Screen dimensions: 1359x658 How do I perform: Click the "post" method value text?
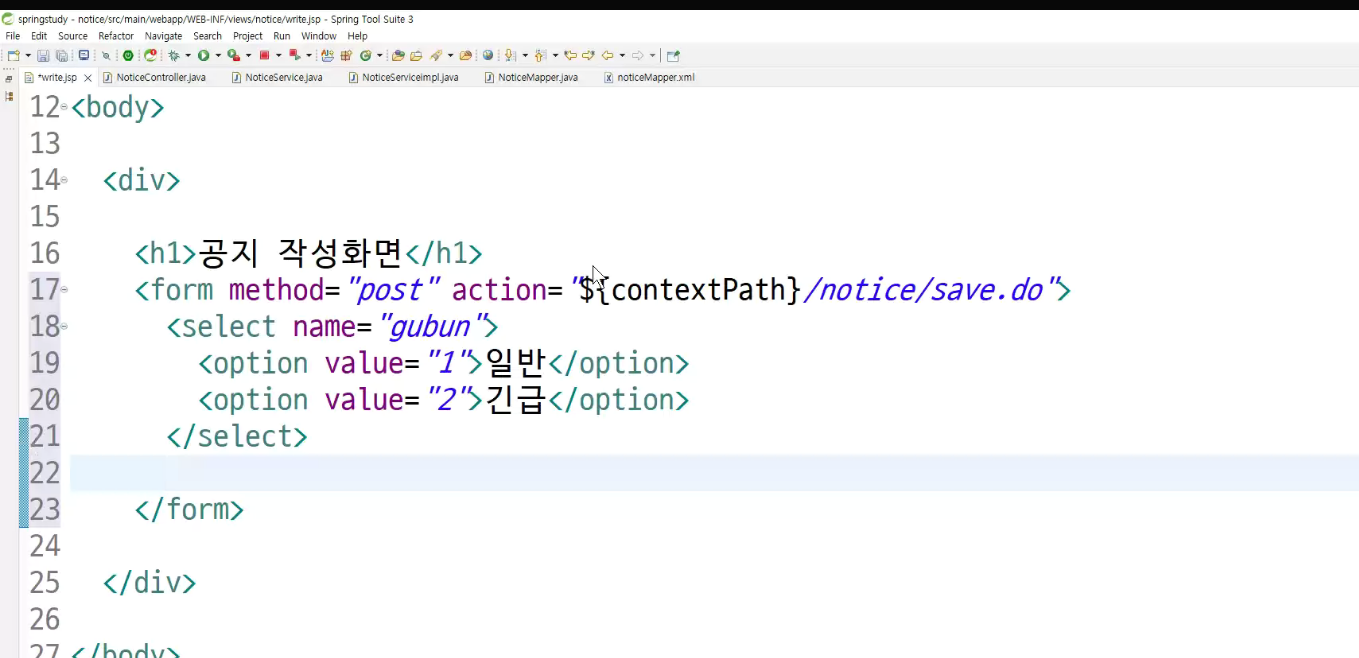point(394,290)
